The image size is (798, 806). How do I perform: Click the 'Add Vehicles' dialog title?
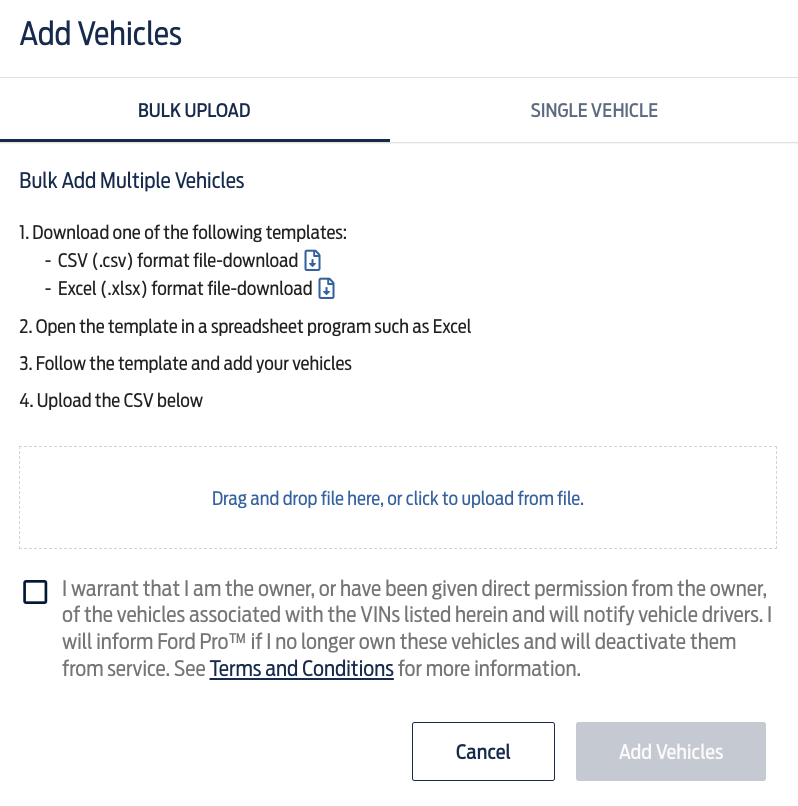(101, 34)
